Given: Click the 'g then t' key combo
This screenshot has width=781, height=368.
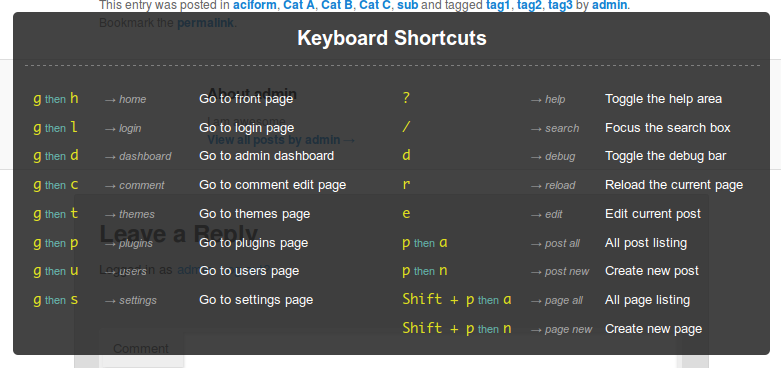Looking at the screenshot, I should coord(56,214).
